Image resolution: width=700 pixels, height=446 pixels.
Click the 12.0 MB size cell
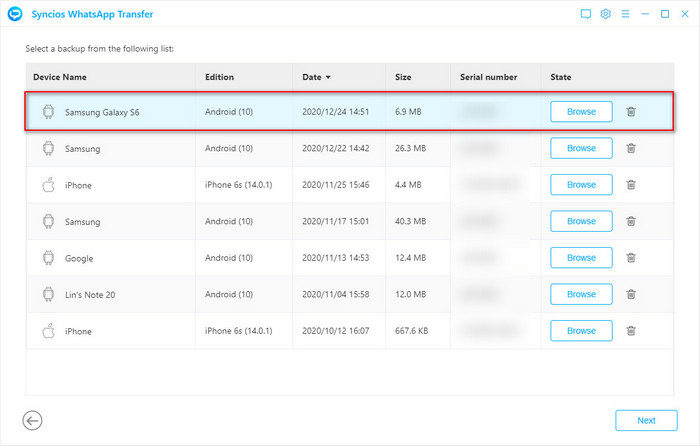pos(410,295)
